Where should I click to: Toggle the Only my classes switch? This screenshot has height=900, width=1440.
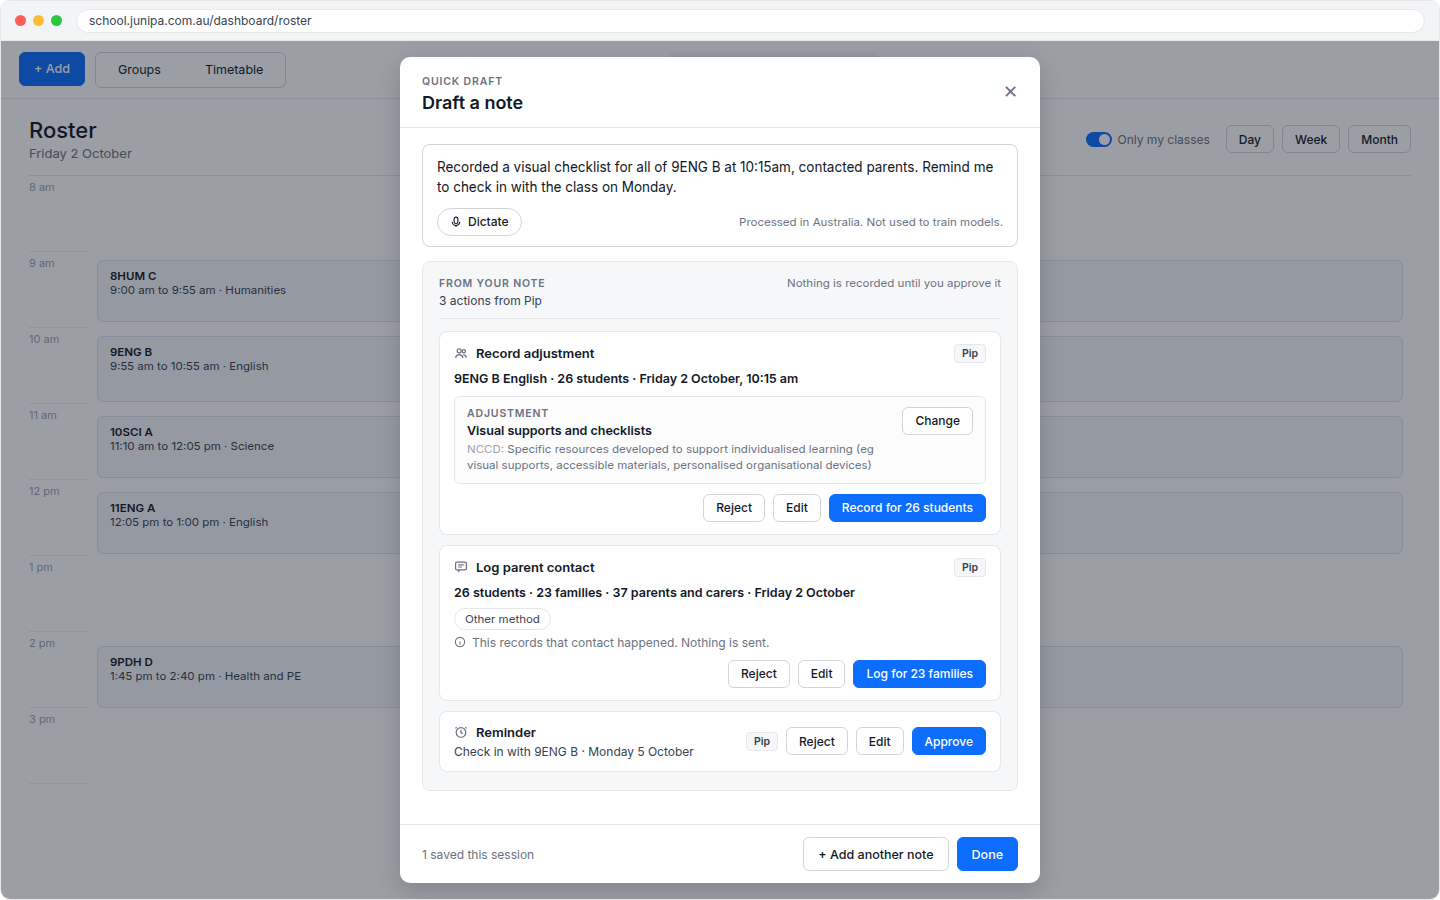tap(1099, 140)
